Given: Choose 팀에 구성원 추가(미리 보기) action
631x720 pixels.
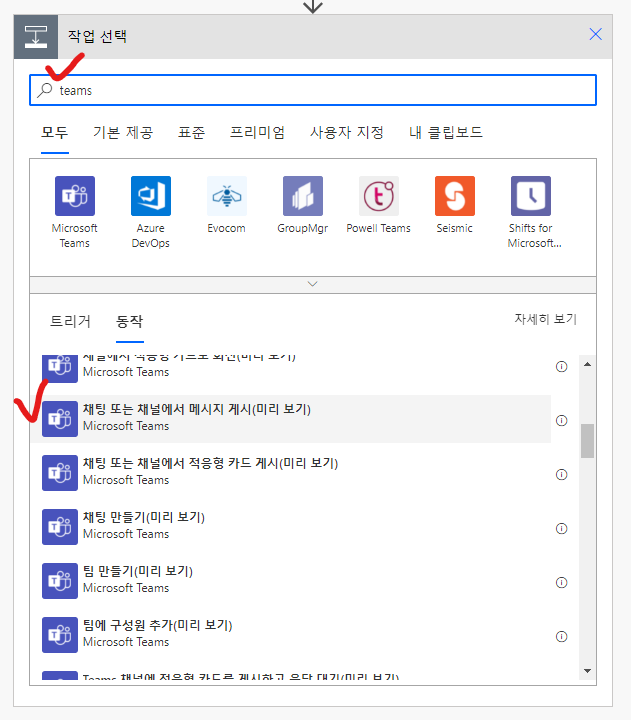Looking at the screenshot, I should [291, 635].
